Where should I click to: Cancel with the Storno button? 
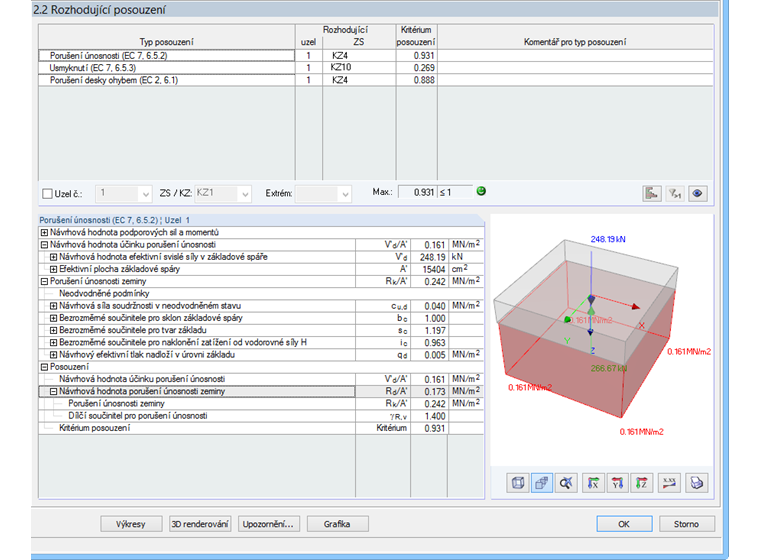click(686, 524)
